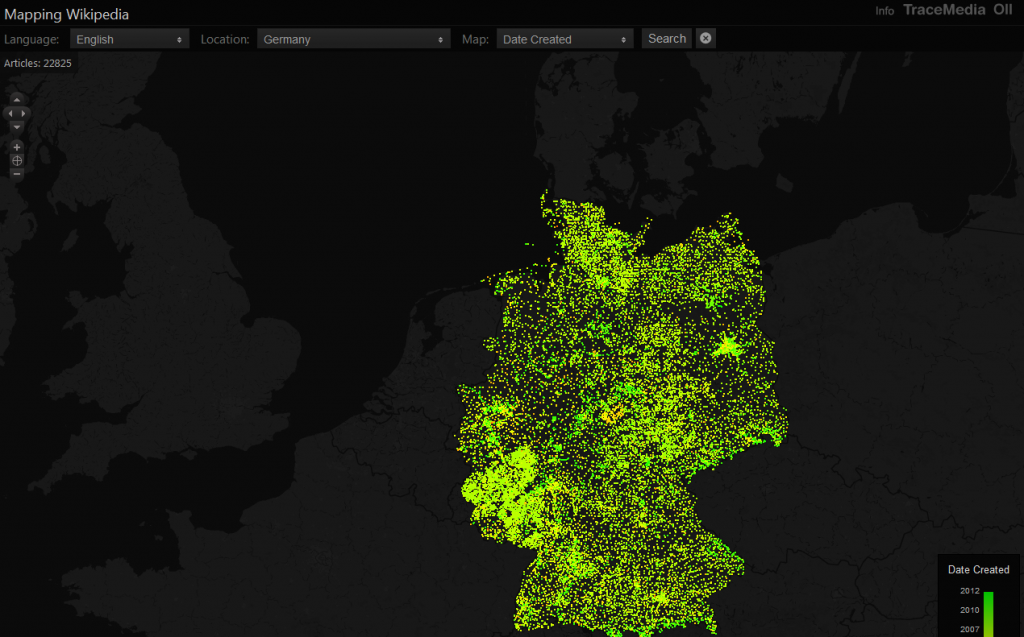
Task: Clear the search with the X icon
Action: [705, 38]
